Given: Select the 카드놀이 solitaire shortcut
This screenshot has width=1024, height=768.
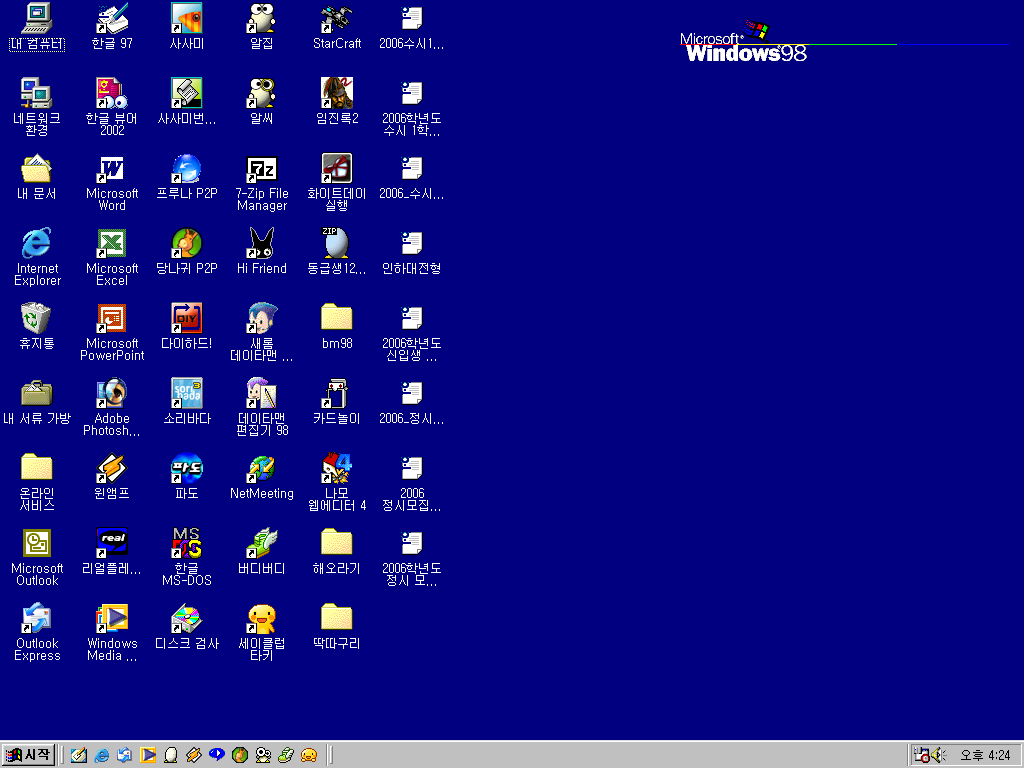Looking at the screenshot, I should point(337,402).
